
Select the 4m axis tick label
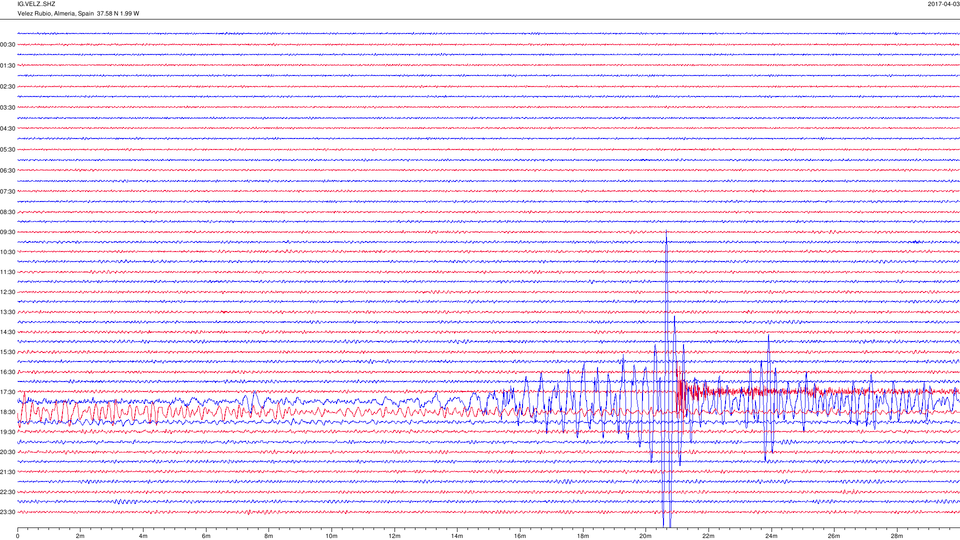(143, 536)
